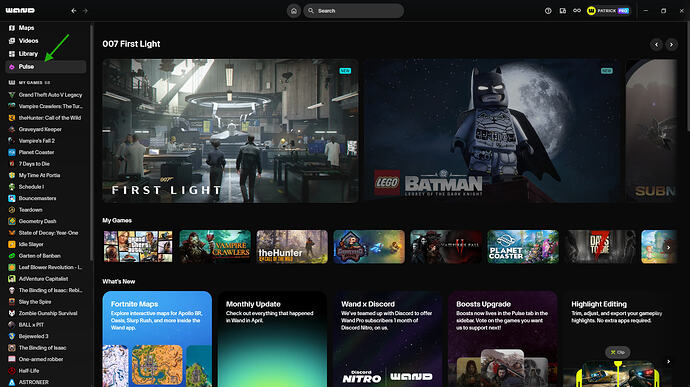Image resolution: width=690 pixels, height=387 pixels.
Task: Open My Time At Portia from sidebar
Action: [x=46, y=175]
